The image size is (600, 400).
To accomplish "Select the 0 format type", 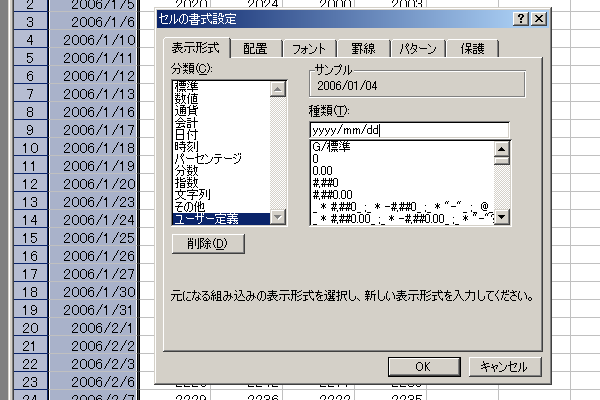I will (x=402, y=158).
